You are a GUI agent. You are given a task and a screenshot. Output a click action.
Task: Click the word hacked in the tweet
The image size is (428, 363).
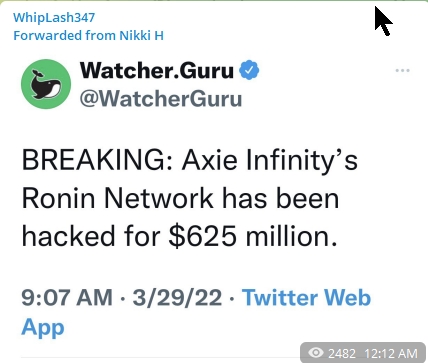click(68, 236)
